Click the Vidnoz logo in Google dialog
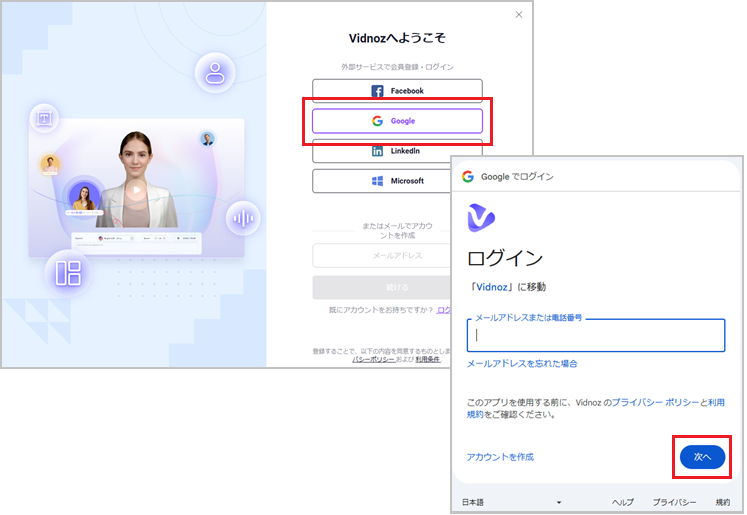The image size is (747, 515). [481, 218]
